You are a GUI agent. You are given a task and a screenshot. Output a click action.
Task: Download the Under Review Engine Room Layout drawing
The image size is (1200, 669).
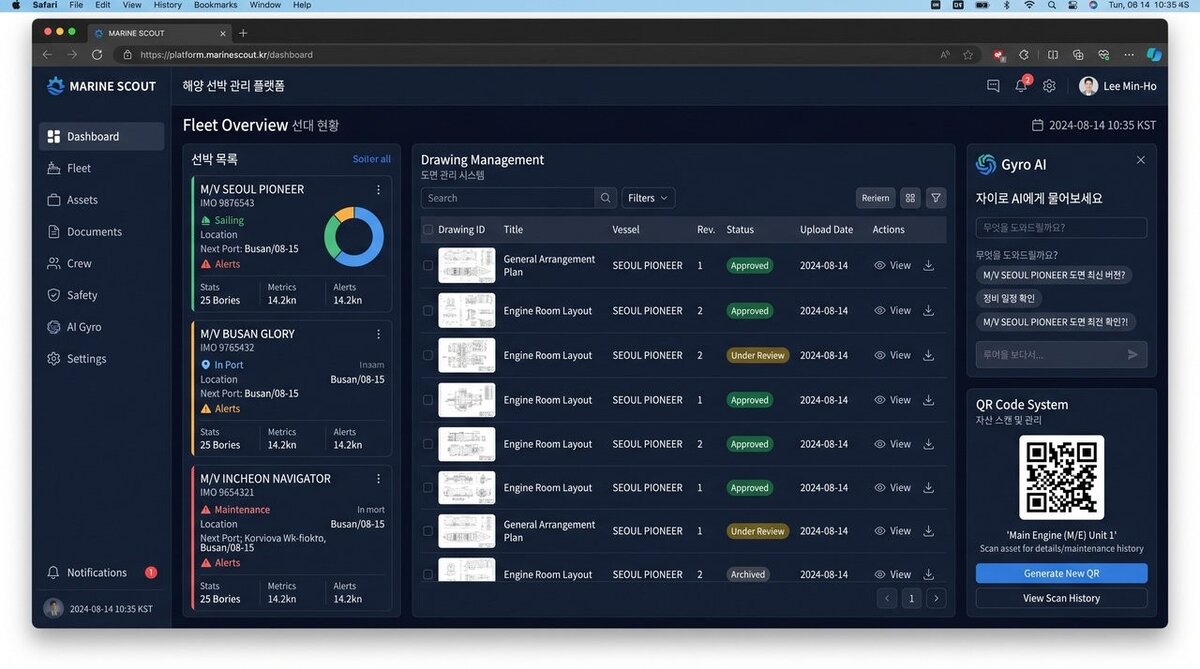[x=928, y=355]
